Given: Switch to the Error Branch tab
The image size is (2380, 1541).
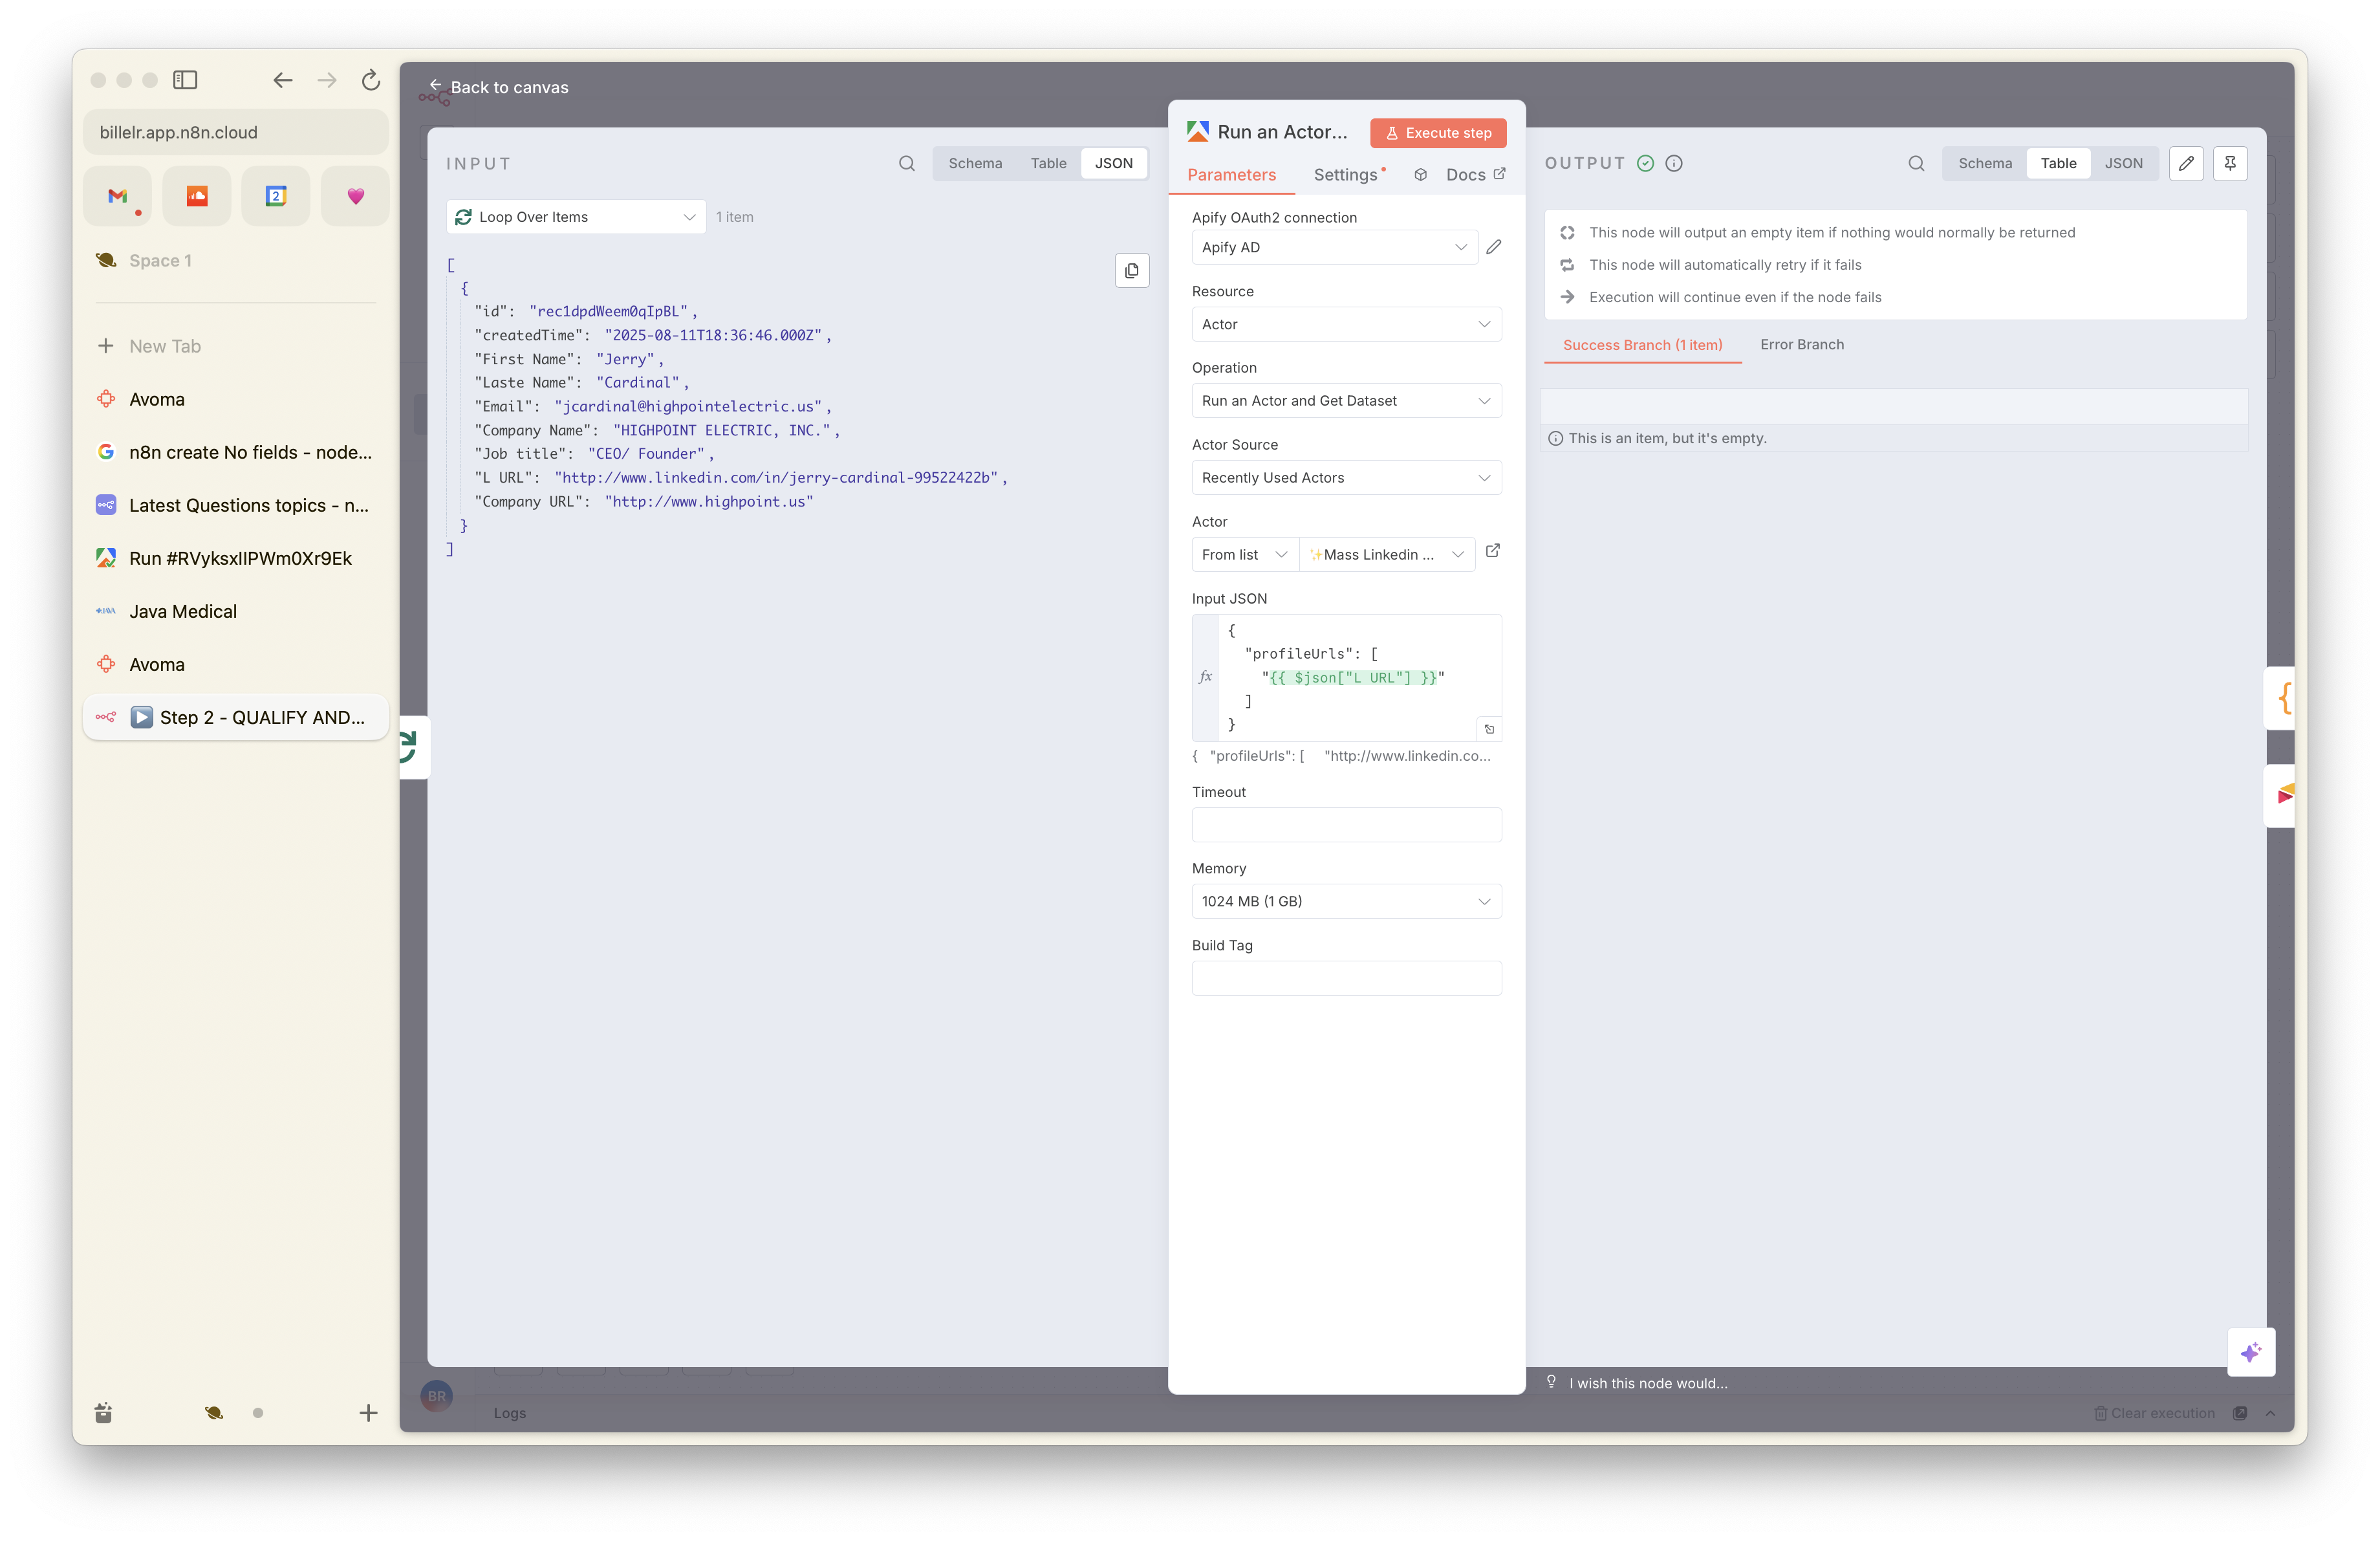Looking at the screenshot, I should [x=1801, y=345].
